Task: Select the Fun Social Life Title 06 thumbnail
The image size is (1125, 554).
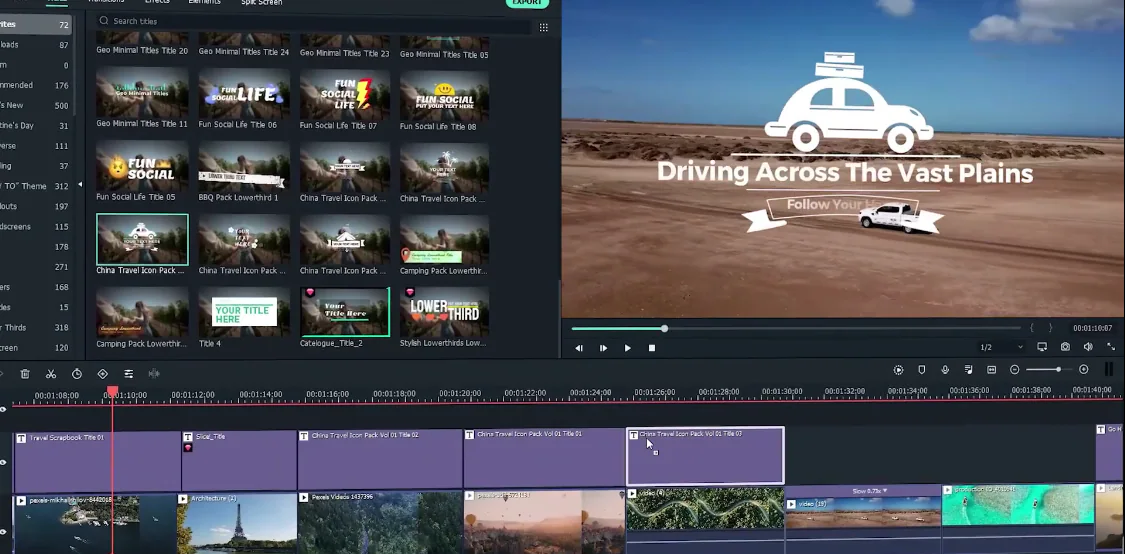Action: point(244,93)
